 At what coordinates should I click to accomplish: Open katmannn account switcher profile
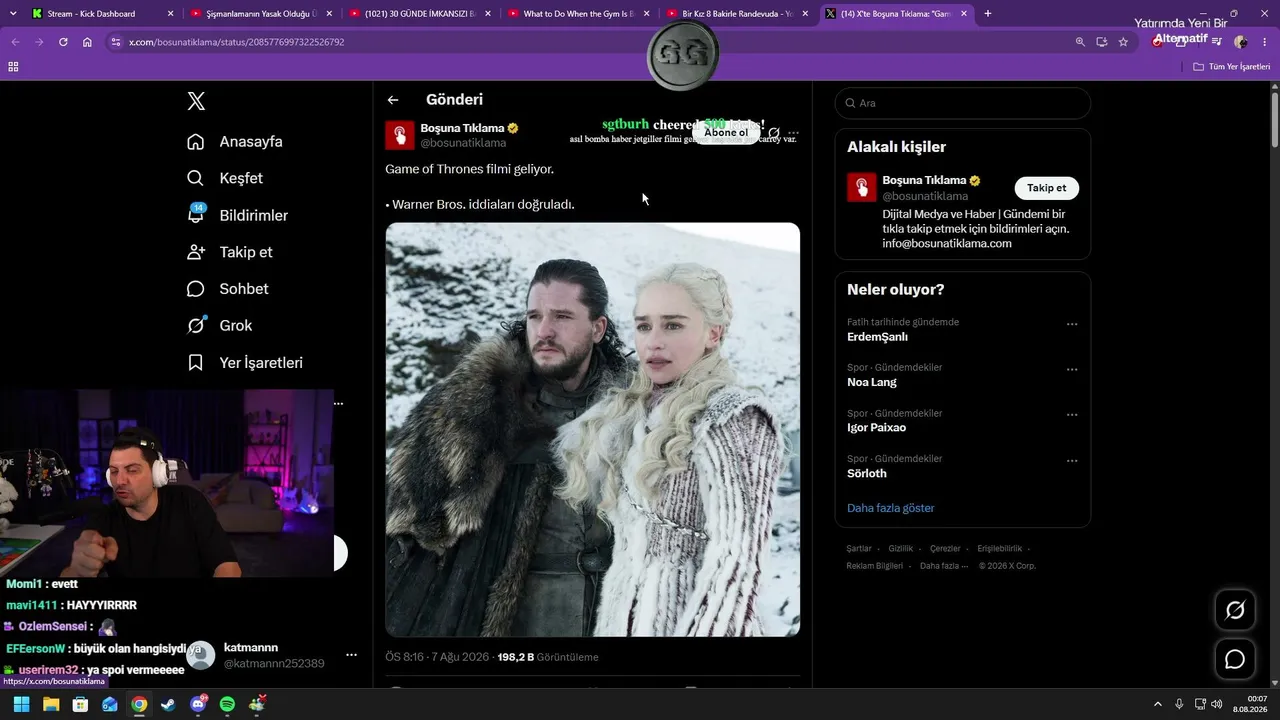point(272,655)
